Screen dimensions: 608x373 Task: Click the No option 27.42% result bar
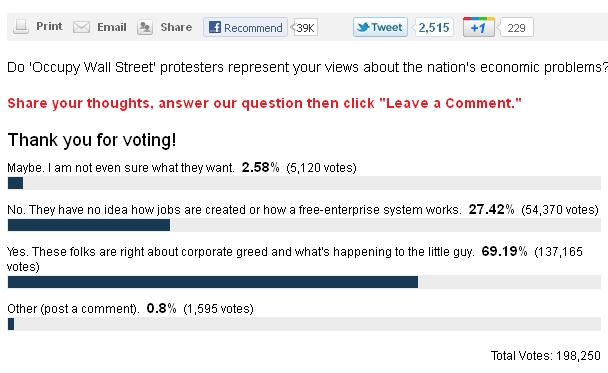(304, 225)
